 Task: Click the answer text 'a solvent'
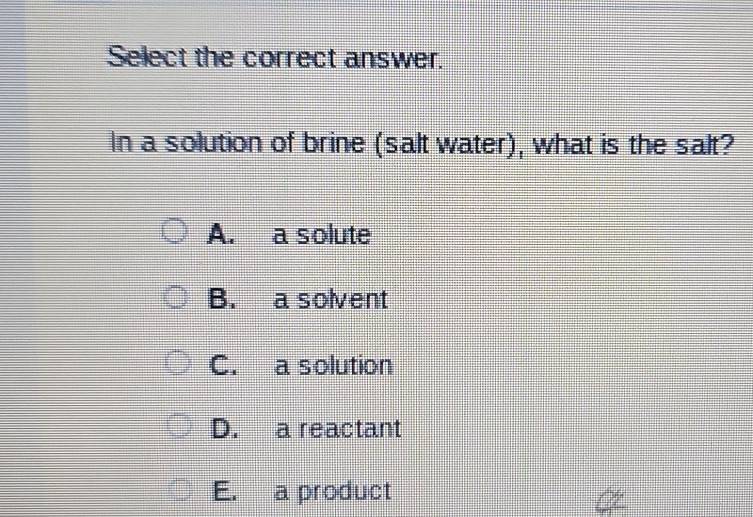pos(330,299)
